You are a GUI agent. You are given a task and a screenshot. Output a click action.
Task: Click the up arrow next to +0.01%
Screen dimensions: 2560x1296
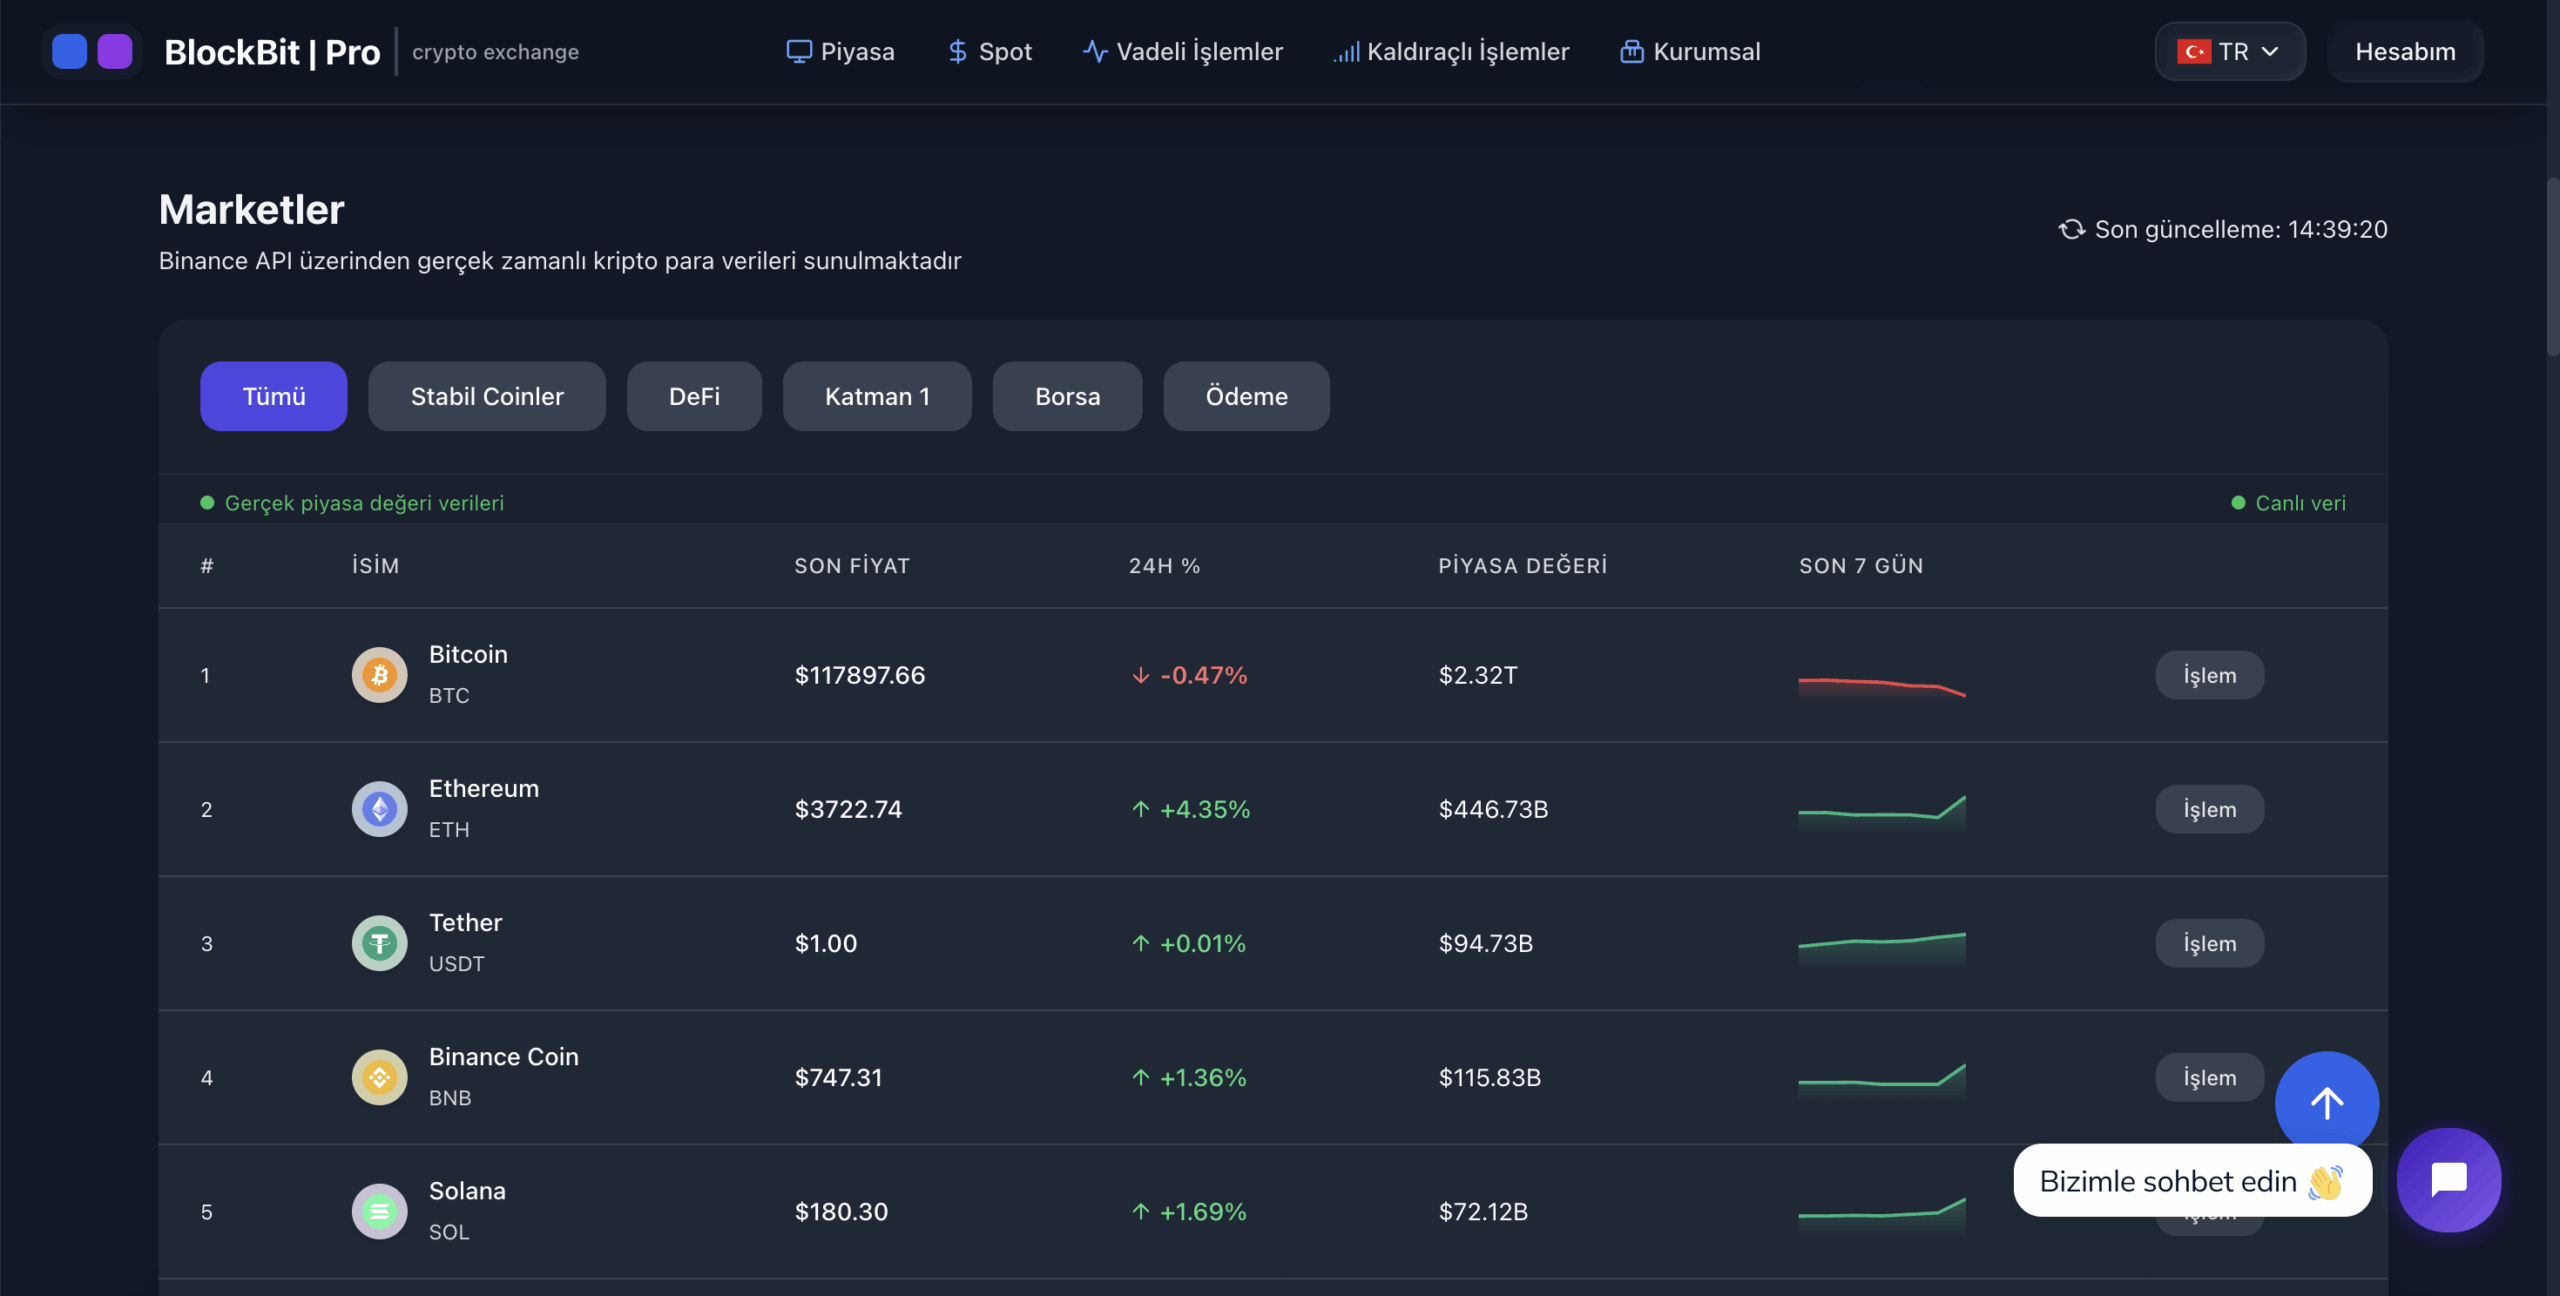pyautogui.click(x=1140, y=944)
